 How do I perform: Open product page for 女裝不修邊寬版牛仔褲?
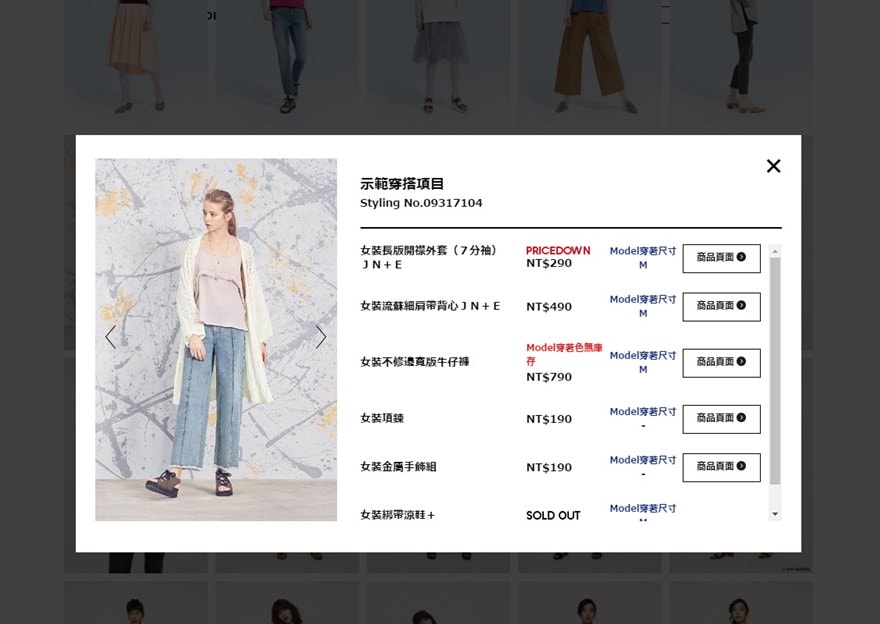[721, 363]
